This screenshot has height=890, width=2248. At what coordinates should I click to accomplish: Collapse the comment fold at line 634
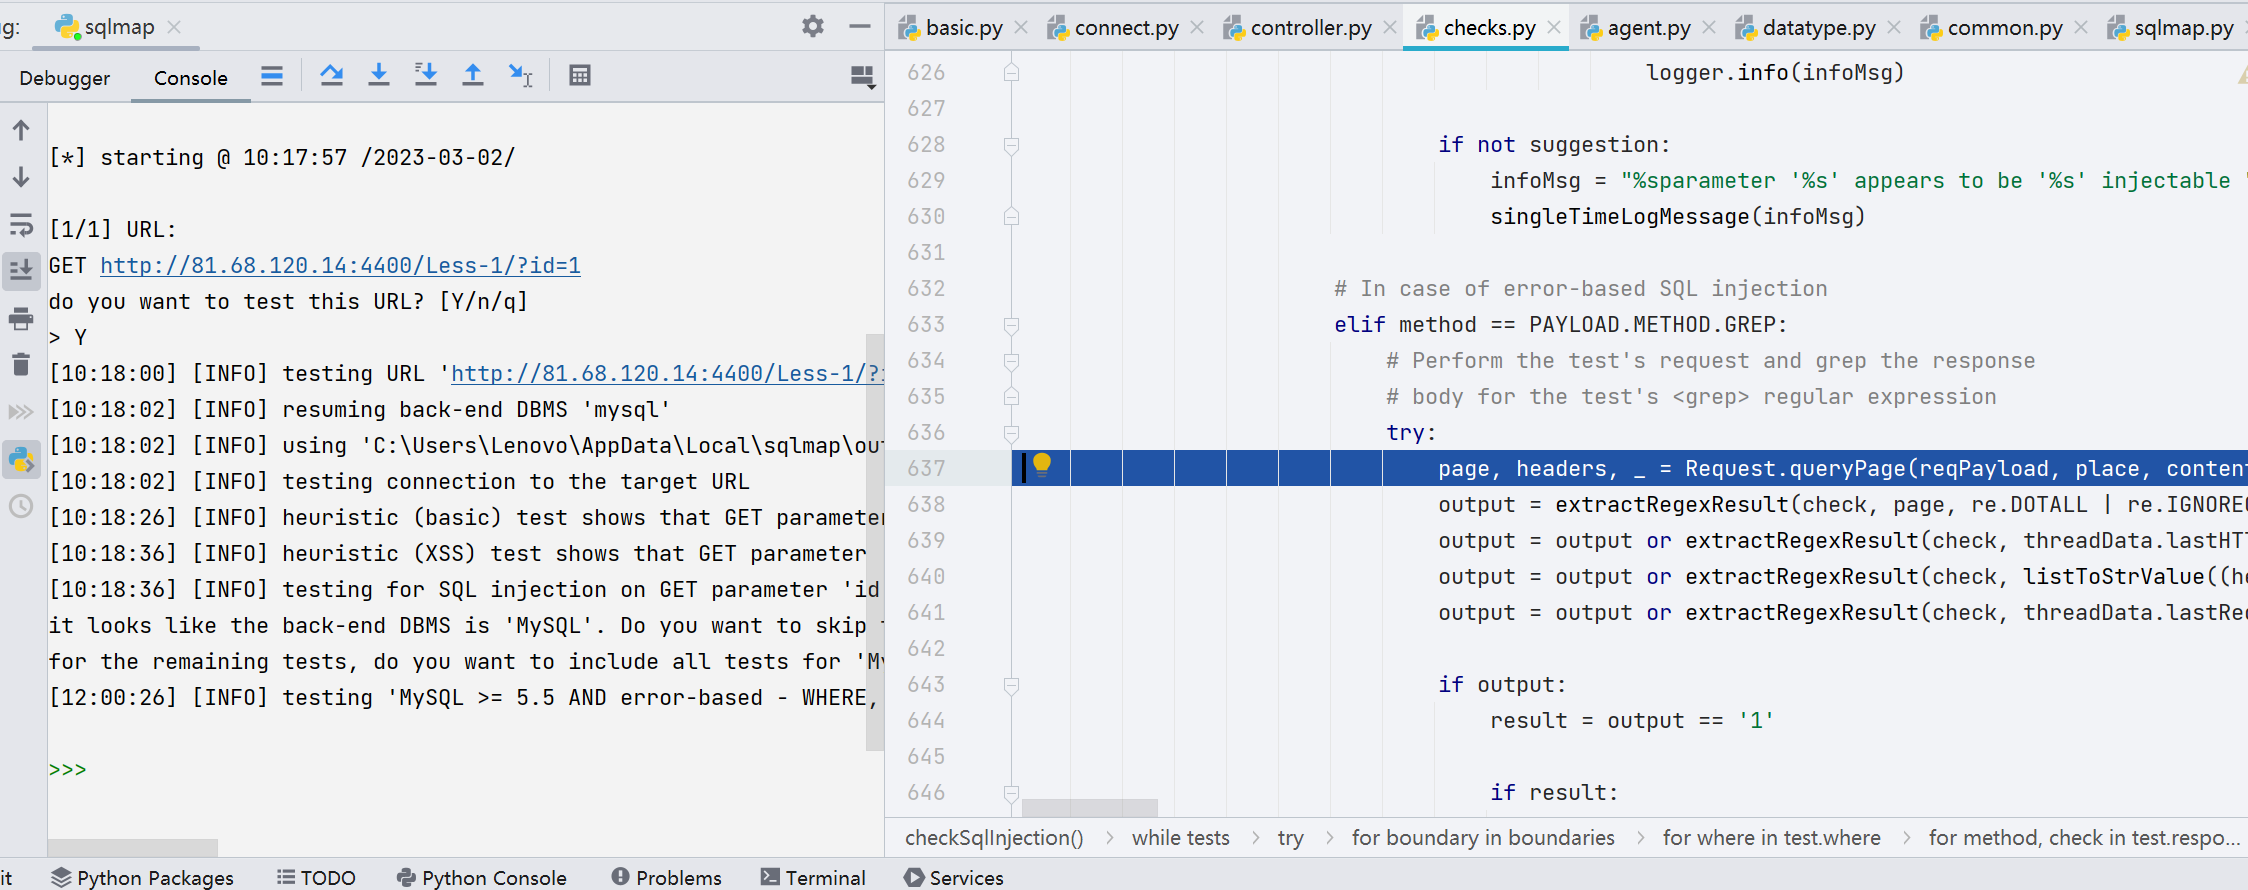pyautogui.click(x=1011, y=361)
